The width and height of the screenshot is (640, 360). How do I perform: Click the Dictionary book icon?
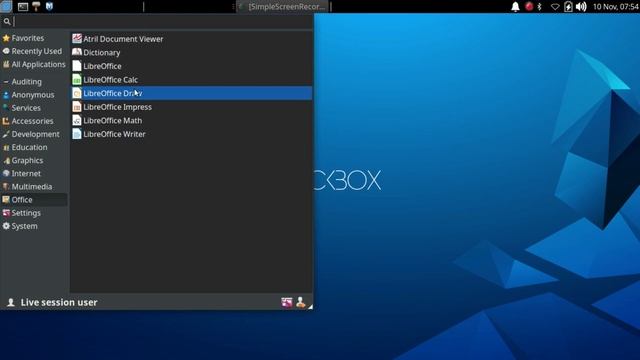click(77, 52)
